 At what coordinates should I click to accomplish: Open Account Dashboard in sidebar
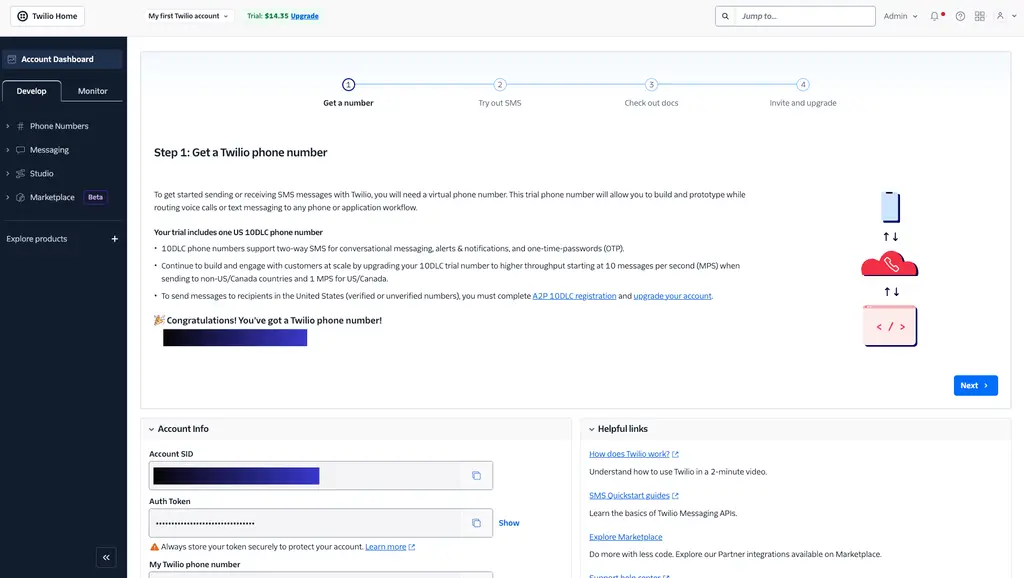62,59
